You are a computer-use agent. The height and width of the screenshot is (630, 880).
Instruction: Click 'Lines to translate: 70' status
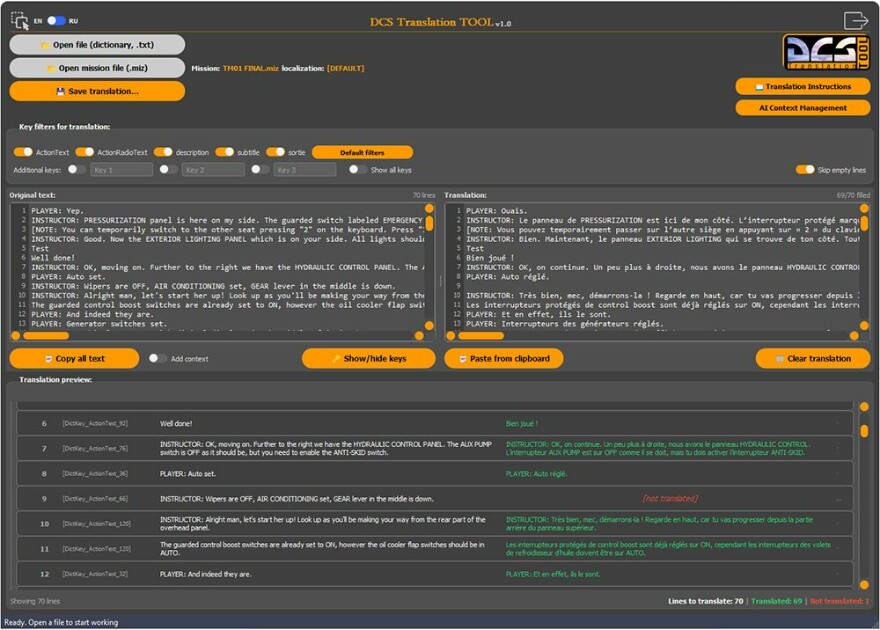(705, 601)
